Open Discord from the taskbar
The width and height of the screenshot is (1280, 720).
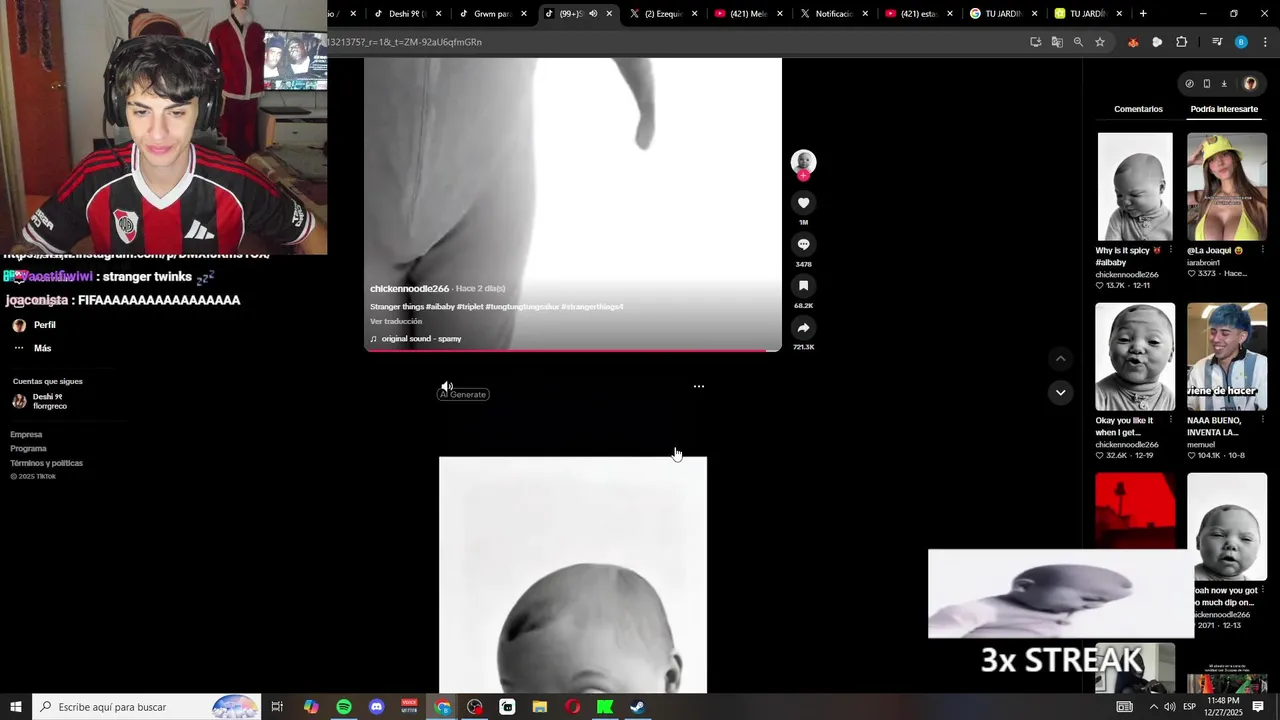[x=376, y=707]
